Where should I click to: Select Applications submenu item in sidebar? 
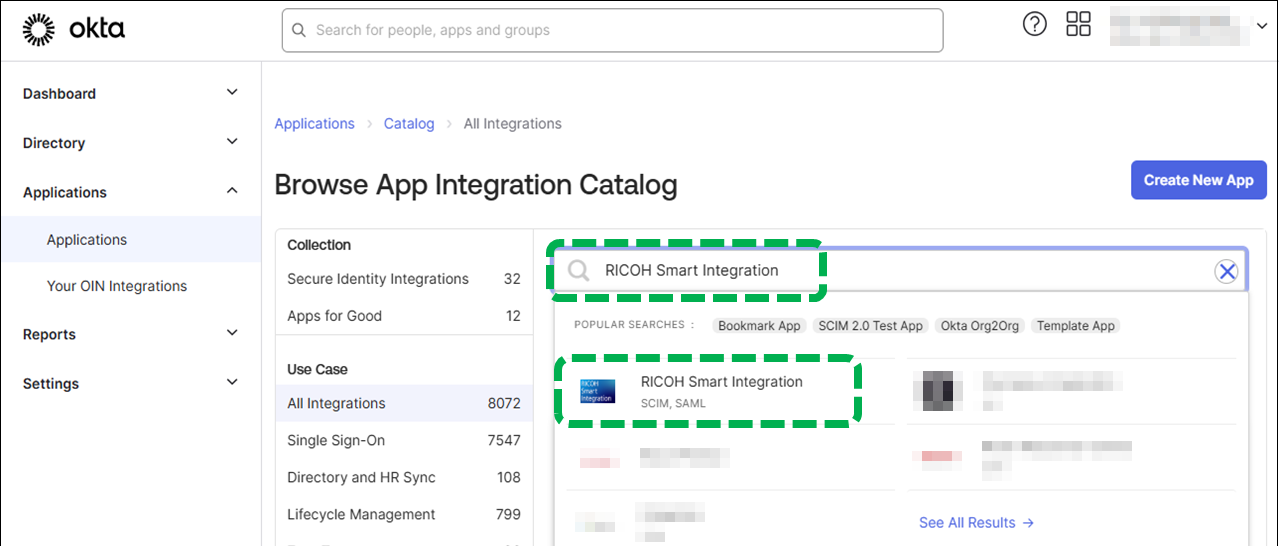[87, 240]
